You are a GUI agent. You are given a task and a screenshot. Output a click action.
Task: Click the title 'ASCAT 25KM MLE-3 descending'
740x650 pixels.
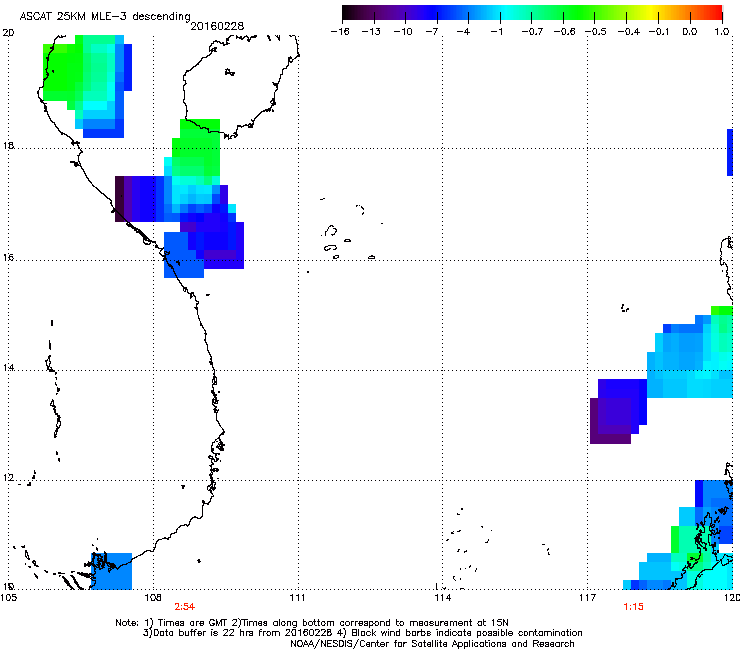coord(105,16)
